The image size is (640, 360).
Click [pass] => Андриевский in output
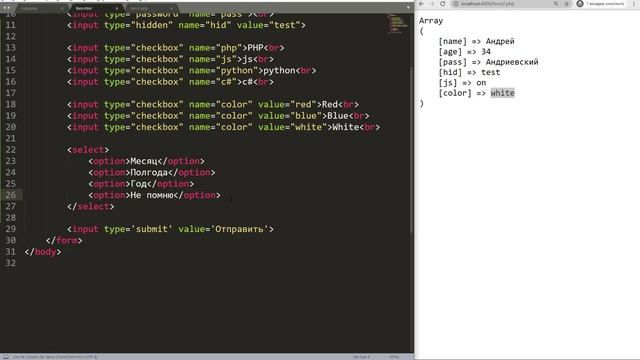coord(488,62)
